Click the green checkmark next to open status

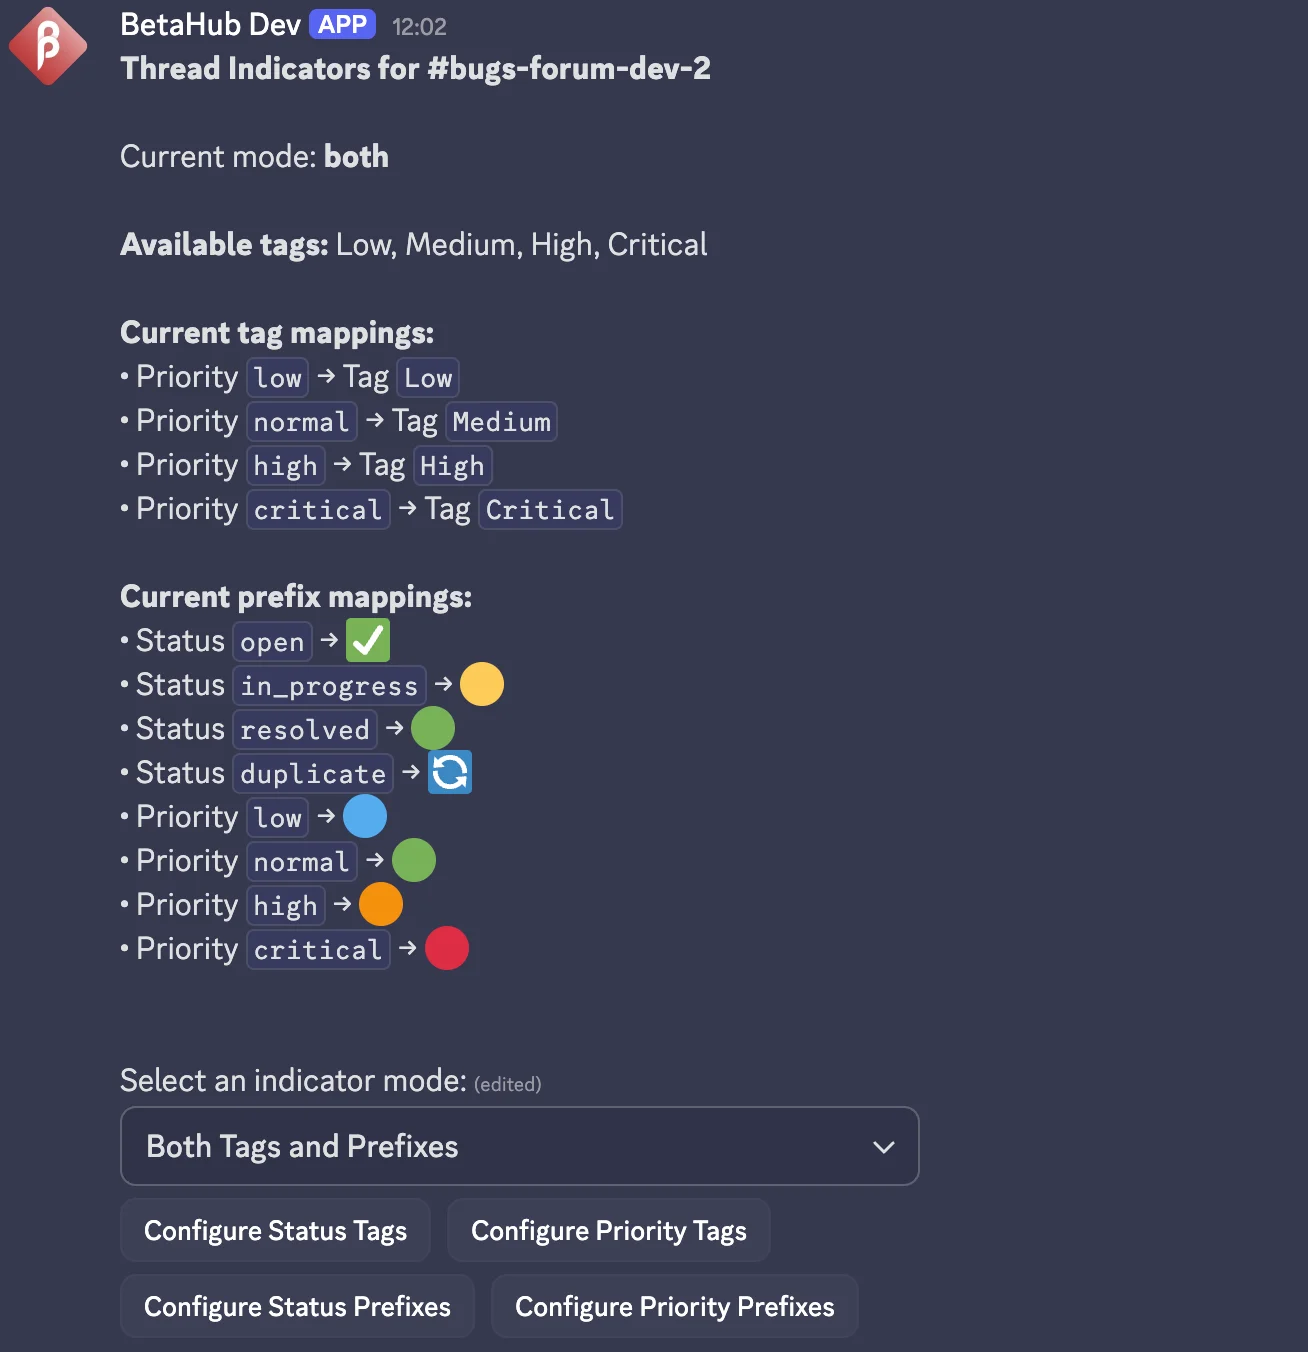tap(367, 640)
